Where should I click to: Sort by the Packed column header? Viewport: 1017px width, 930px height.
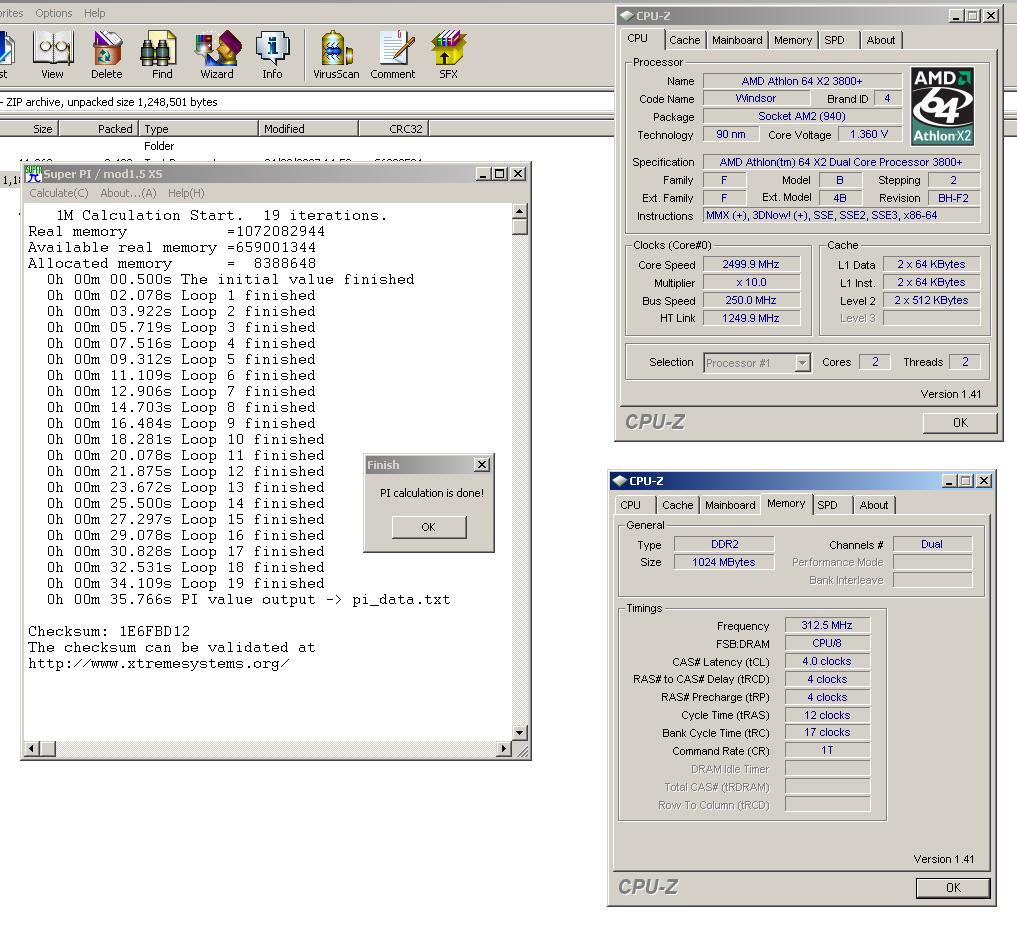coord(99,128)
